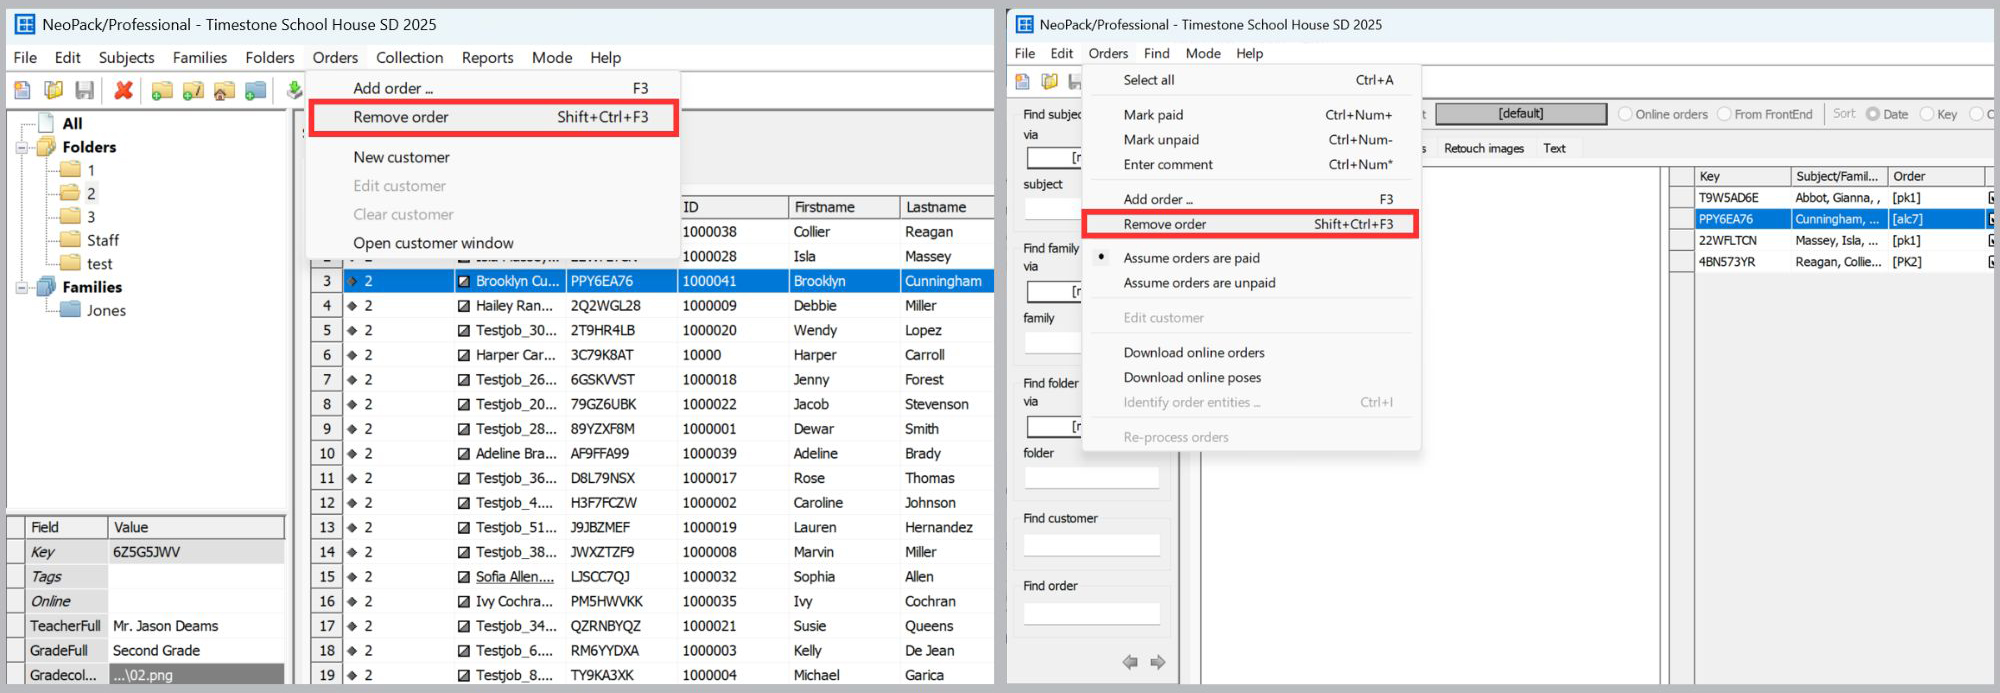The height and width of the screenshot is (693, 2000).
Task: Select the Jones family in the tree
Action: [106, 310]
